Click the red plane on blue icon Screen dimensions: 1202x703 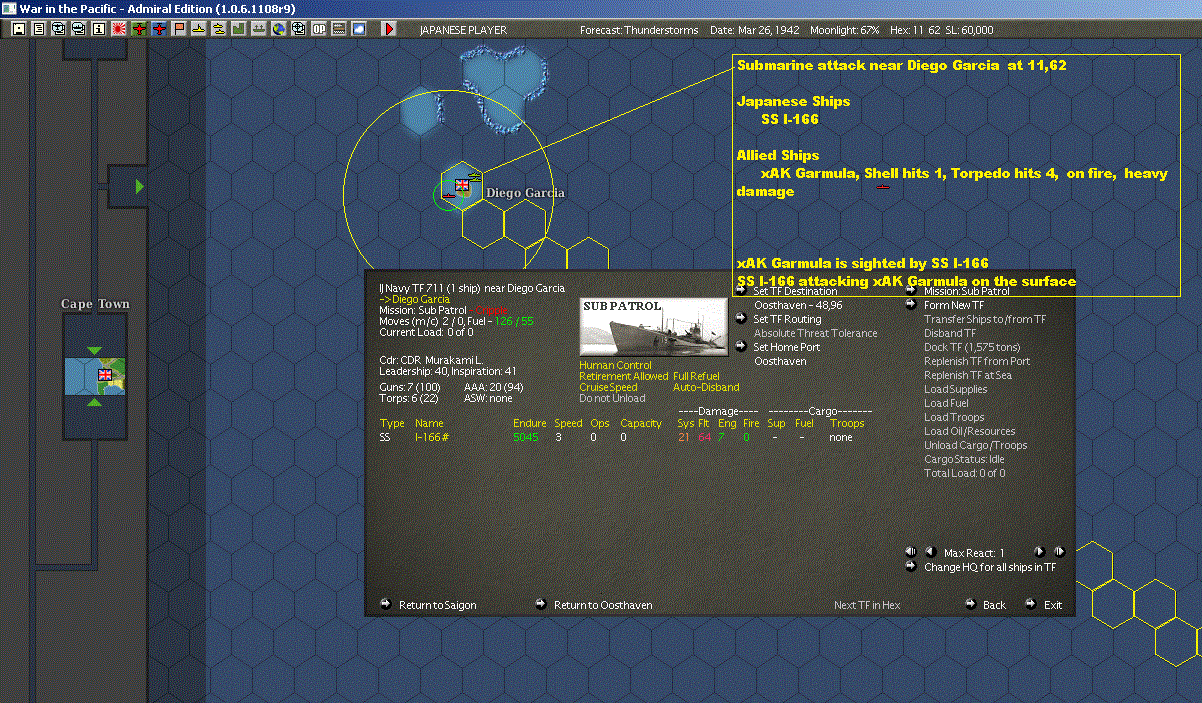click(159, 30)
